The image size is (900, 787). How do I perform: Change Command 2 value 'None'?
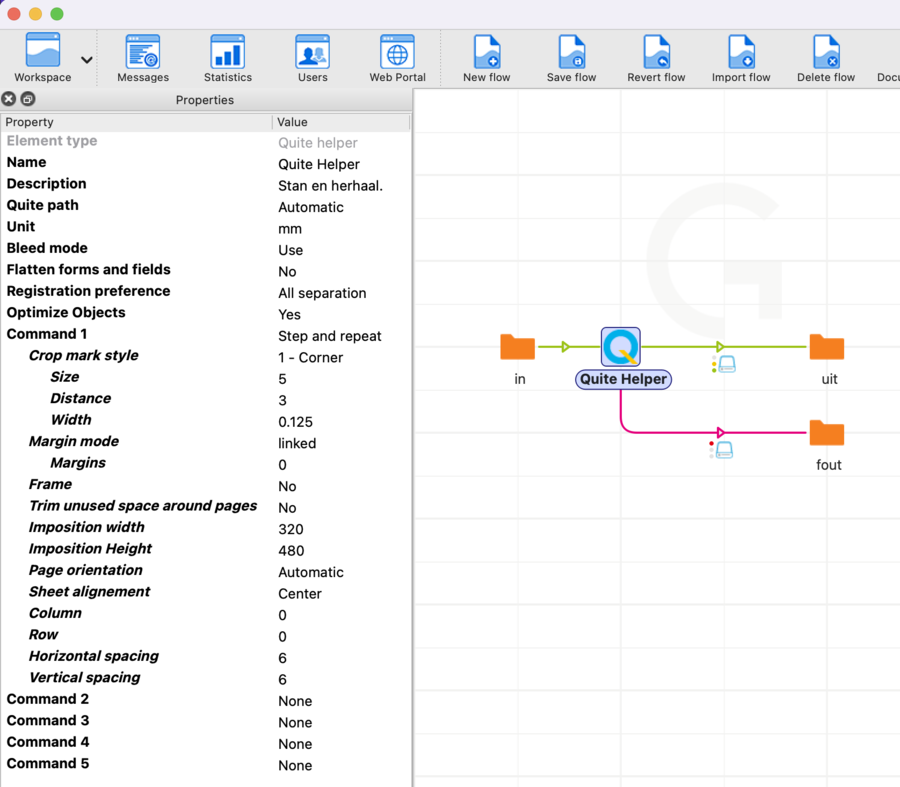[x=295, y=701]
